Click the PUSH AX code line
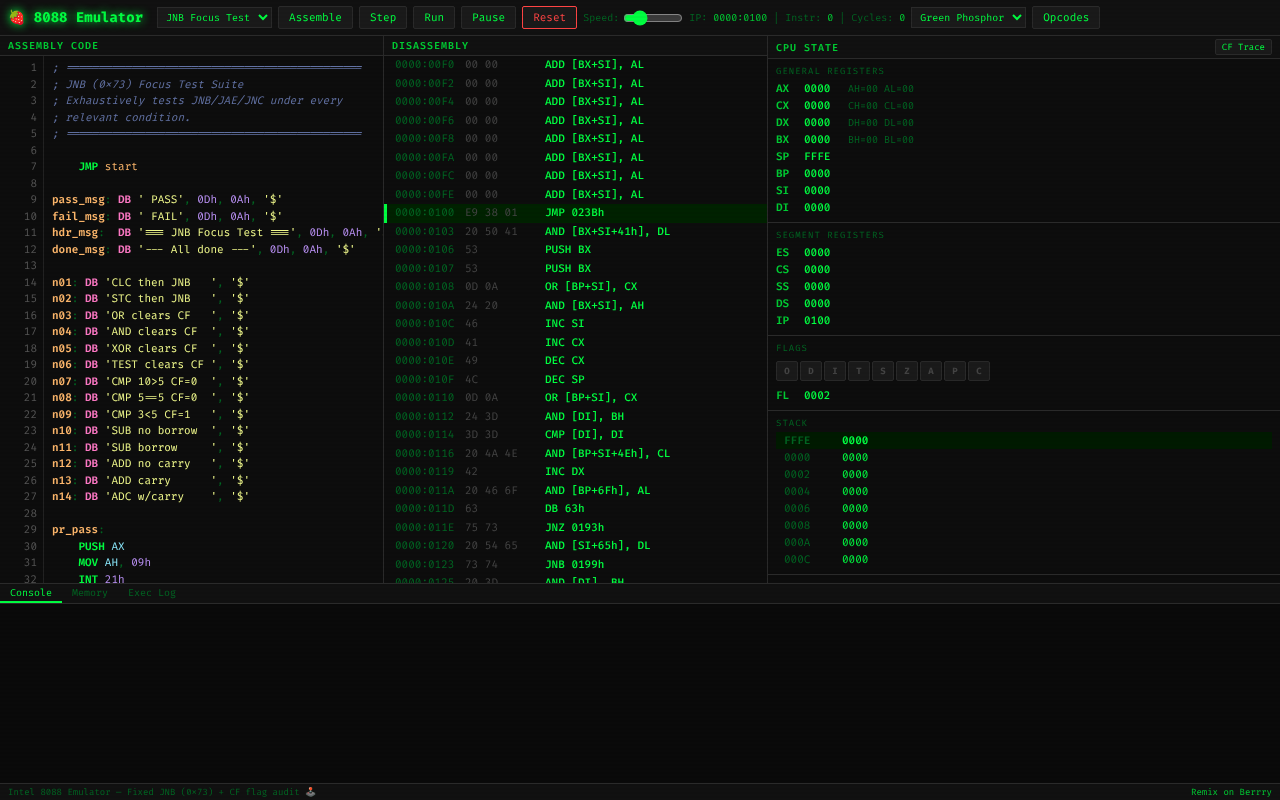 101,547
